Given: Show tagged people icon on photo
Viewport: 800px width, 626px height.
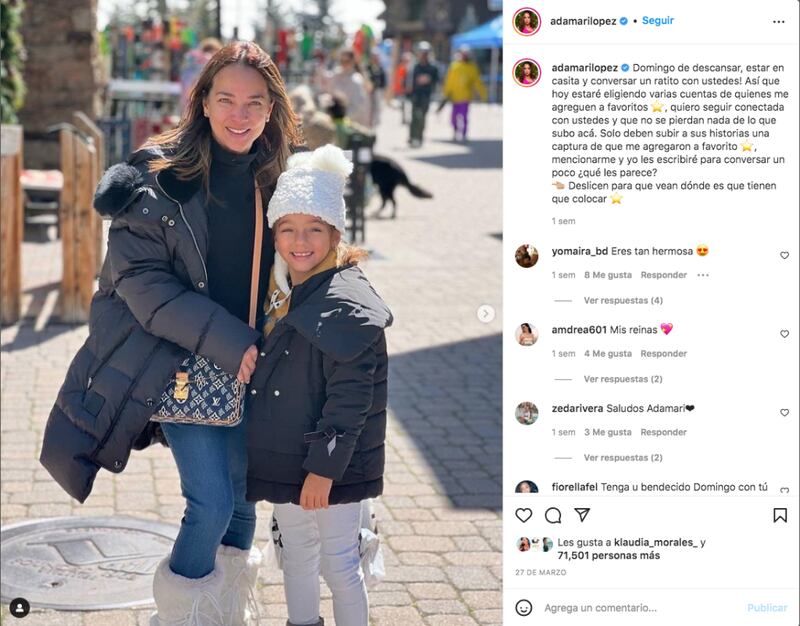Looking at the screenshot, I should pyautogui.click(x=20, y=608).
